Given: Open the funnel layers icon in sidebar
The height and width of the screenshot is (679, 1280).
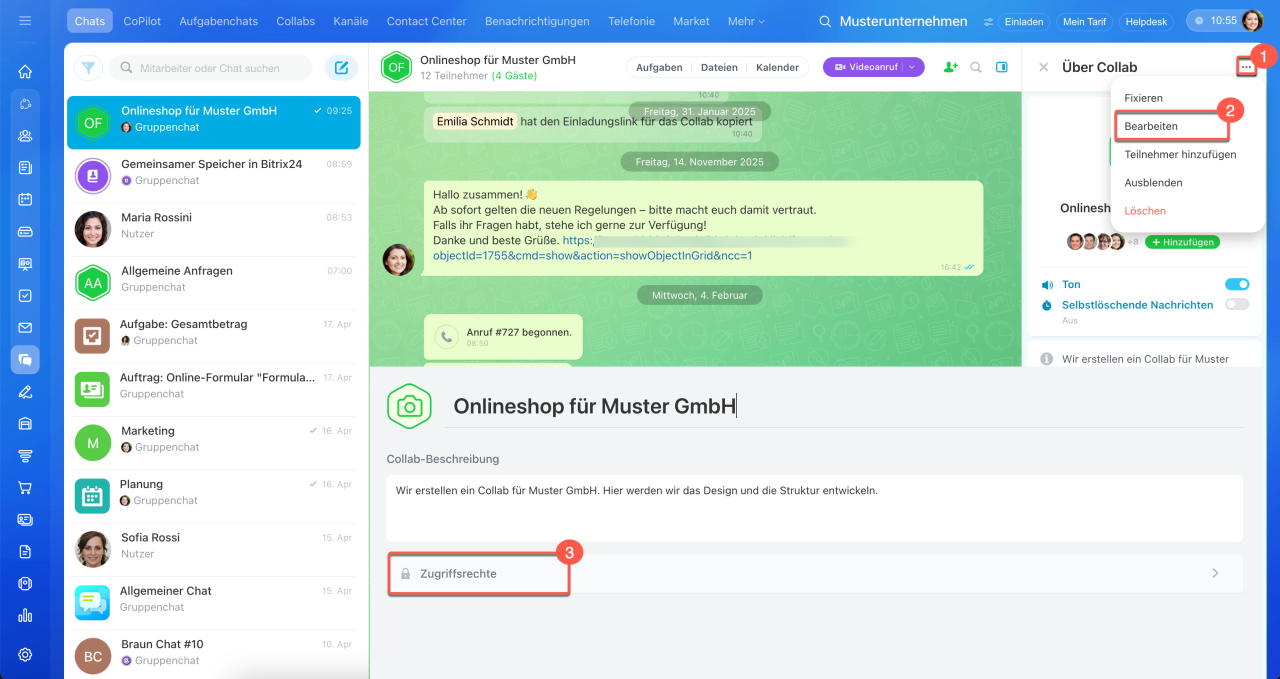Looking at the screenshot, I should pos(25,456).
